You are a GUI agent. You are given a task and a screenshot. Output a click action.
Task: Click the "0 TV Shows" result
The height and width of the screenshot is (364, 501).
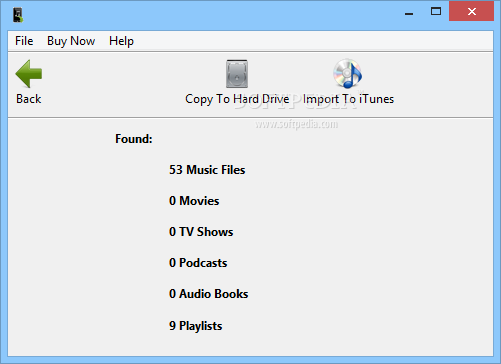tap(201, 232)
